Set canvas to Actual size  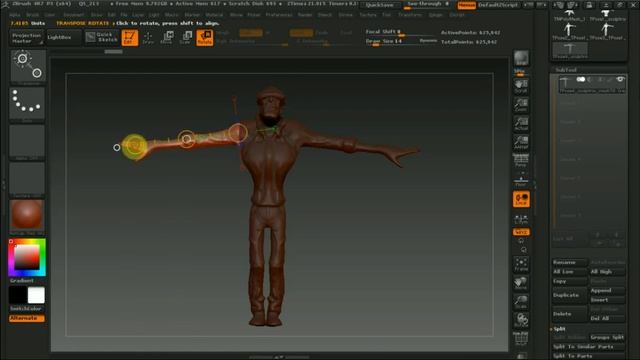click(x=521, y=124)
